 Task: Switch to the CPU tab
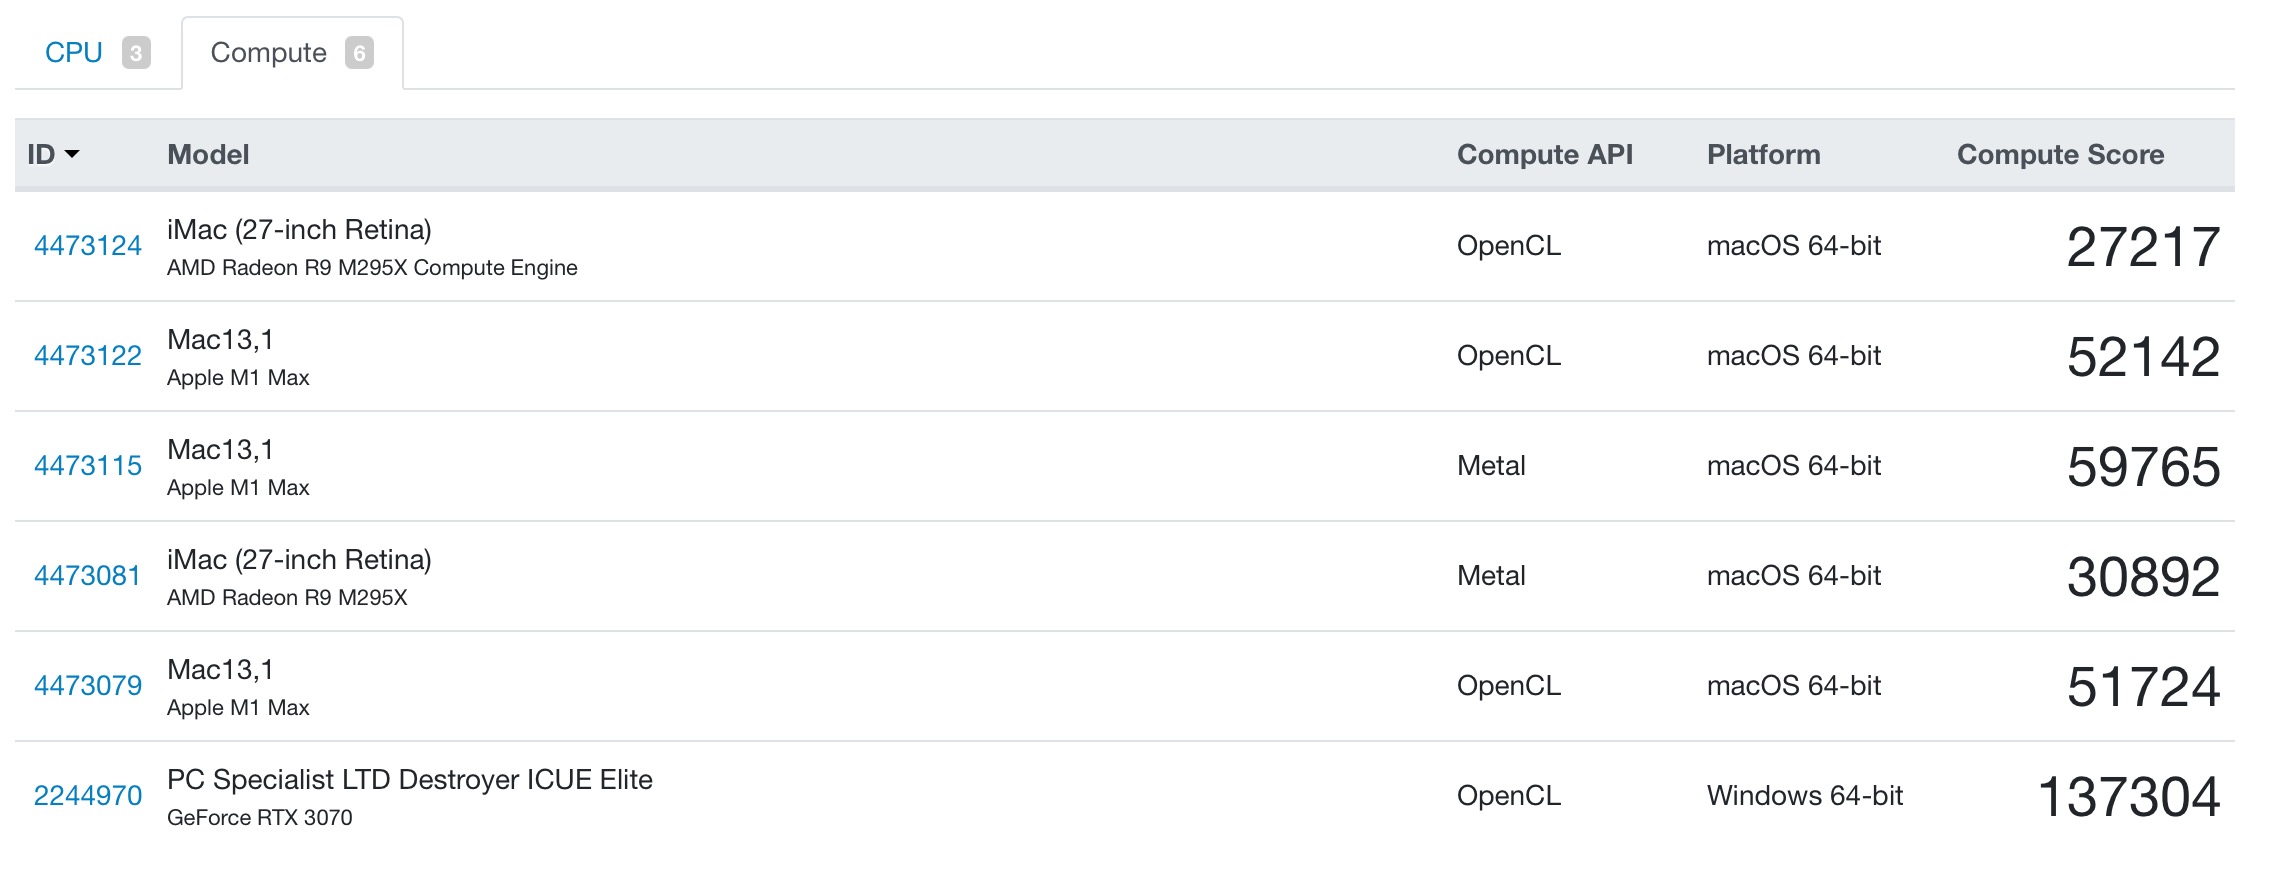tap(97, 53)
